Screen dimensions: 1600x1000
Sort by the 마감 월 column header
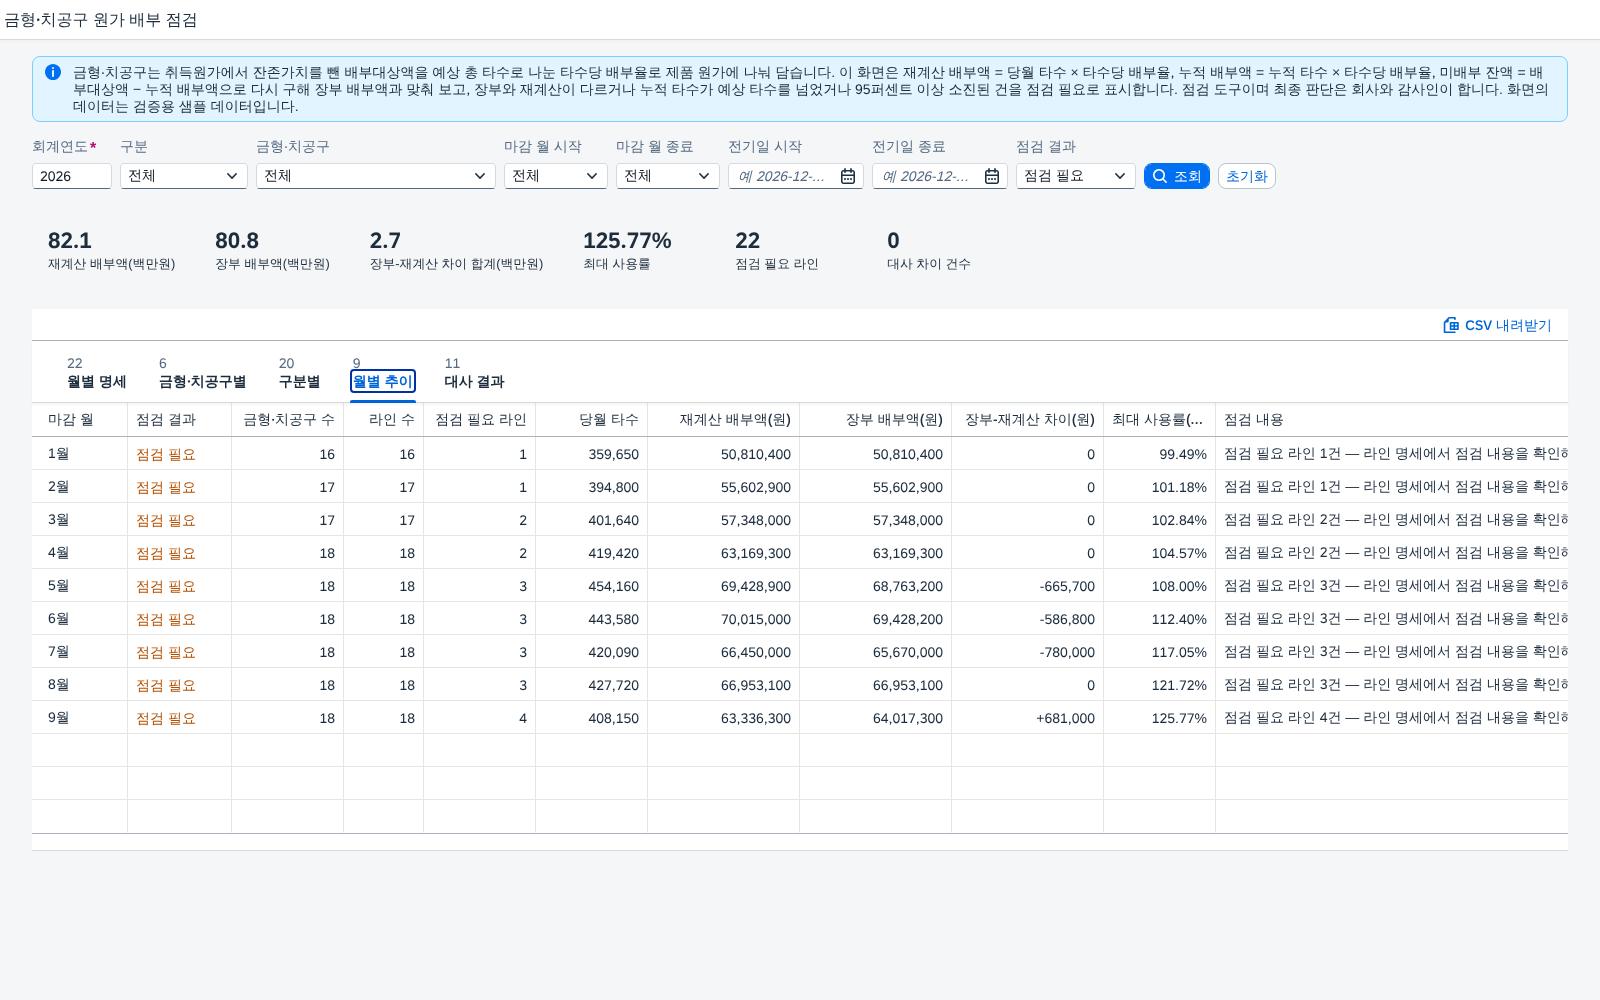point(80,420)
